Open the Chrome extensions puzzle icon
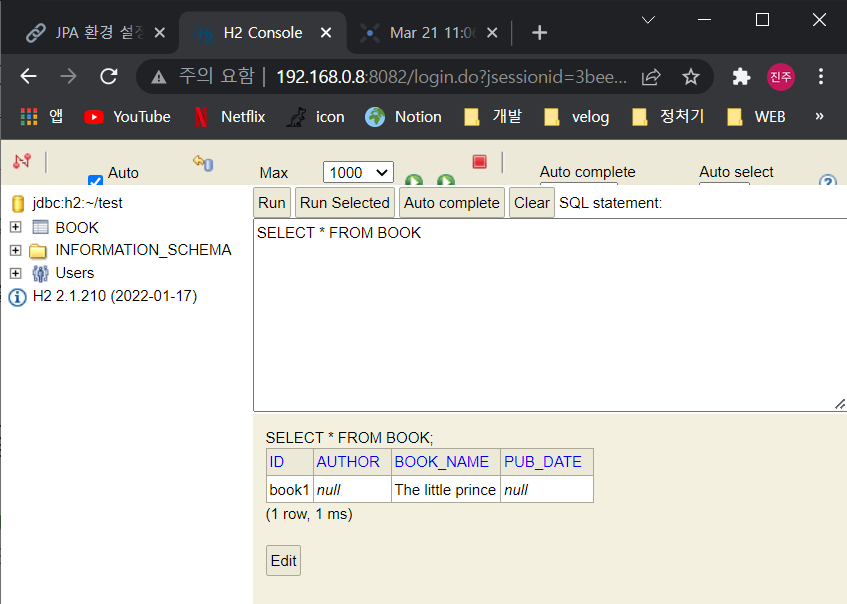 pos(740,76)
